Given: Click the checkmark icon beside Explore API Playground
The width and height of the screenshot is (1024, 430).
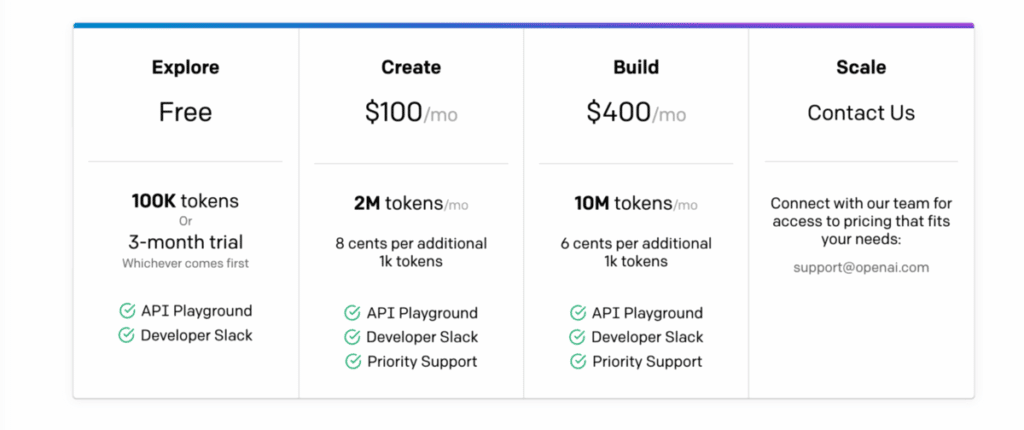Looking at the screenshot, I should (127, 311).
